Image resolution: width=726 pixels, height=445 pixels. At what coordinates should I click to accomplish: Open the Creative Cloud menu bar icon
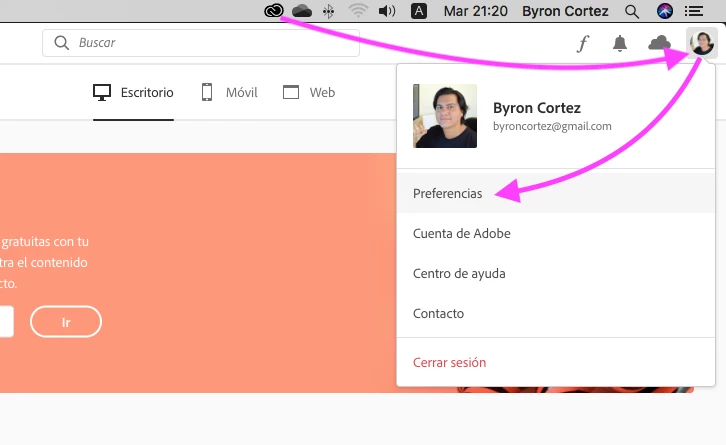coord(274,10)
